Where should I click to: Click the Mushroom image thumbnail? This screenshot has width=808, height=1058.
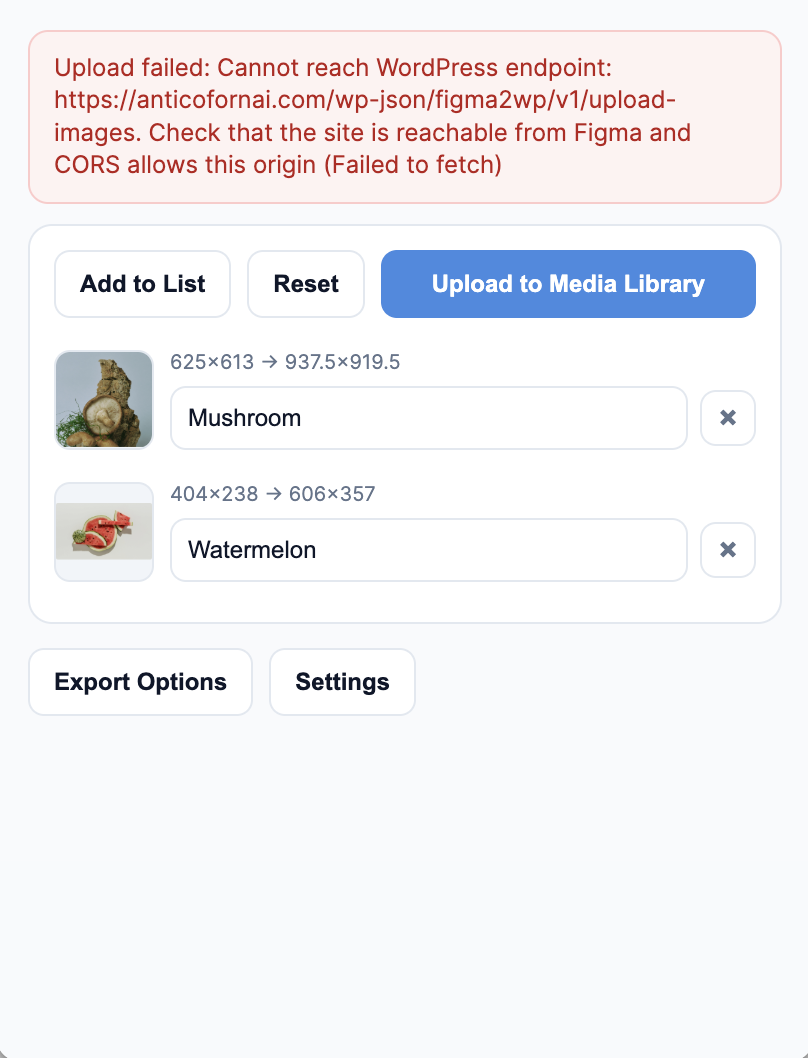coord(104,399)
